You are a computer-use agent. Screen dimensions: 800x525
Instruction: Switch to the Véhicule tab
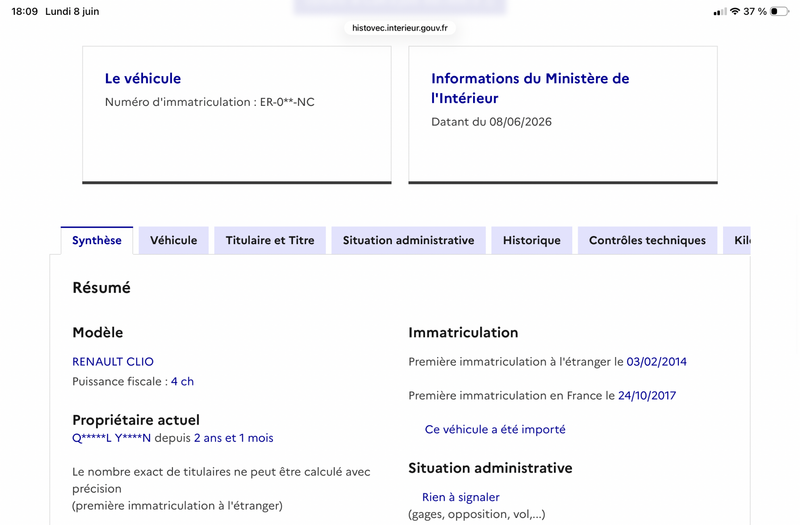click(x=173, y=240)
